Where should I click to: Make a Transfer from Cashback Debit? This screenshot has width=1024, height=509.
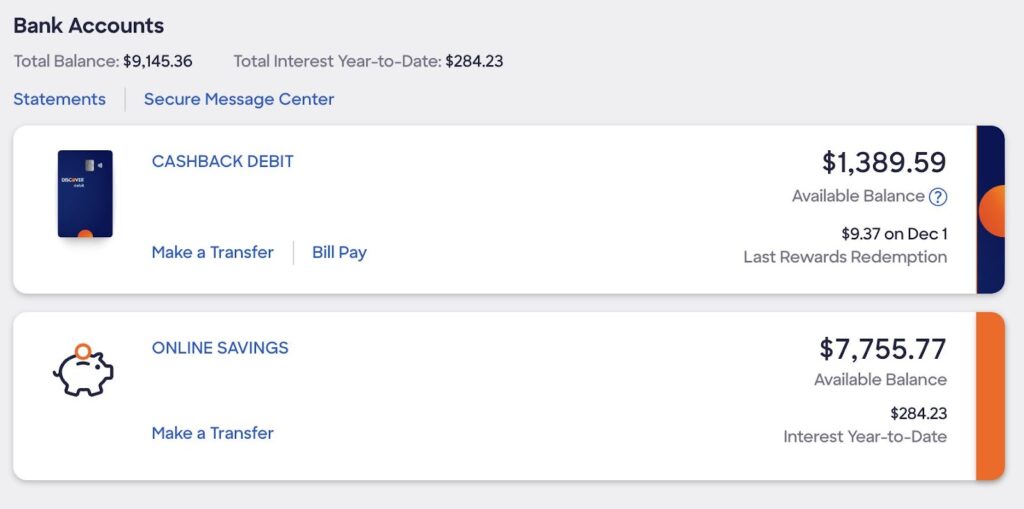[x=212, y=252]
